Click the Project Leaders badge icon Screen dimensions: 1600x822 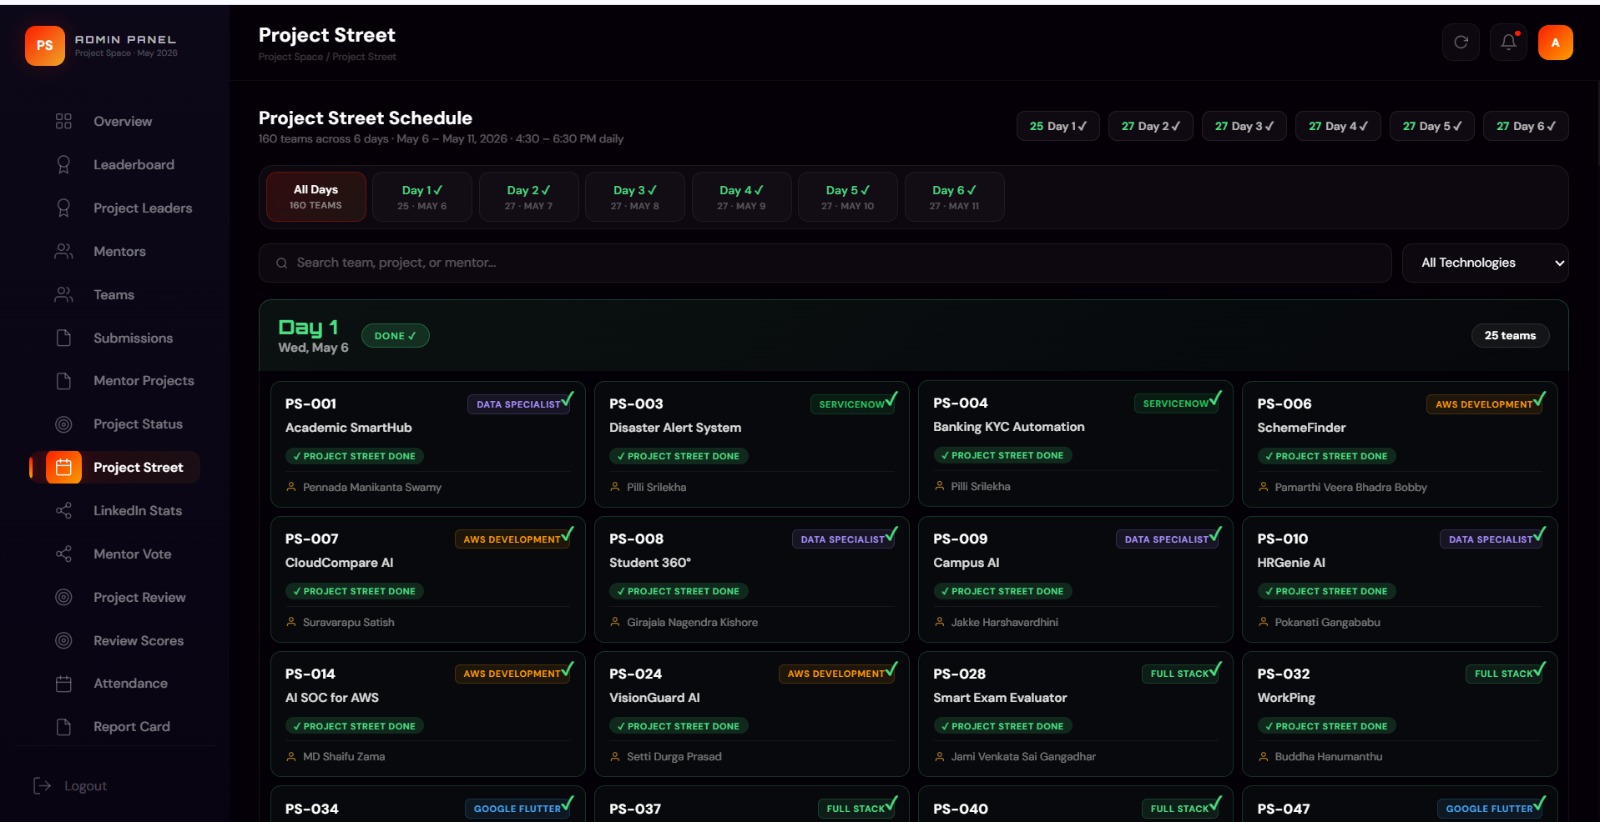64,208
